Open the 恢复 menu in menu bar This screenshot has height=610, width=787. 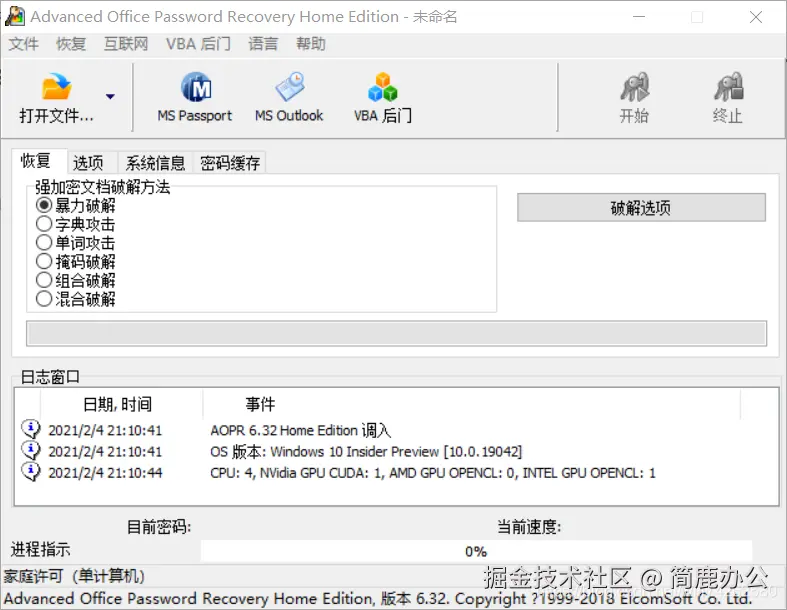point(71,44)
